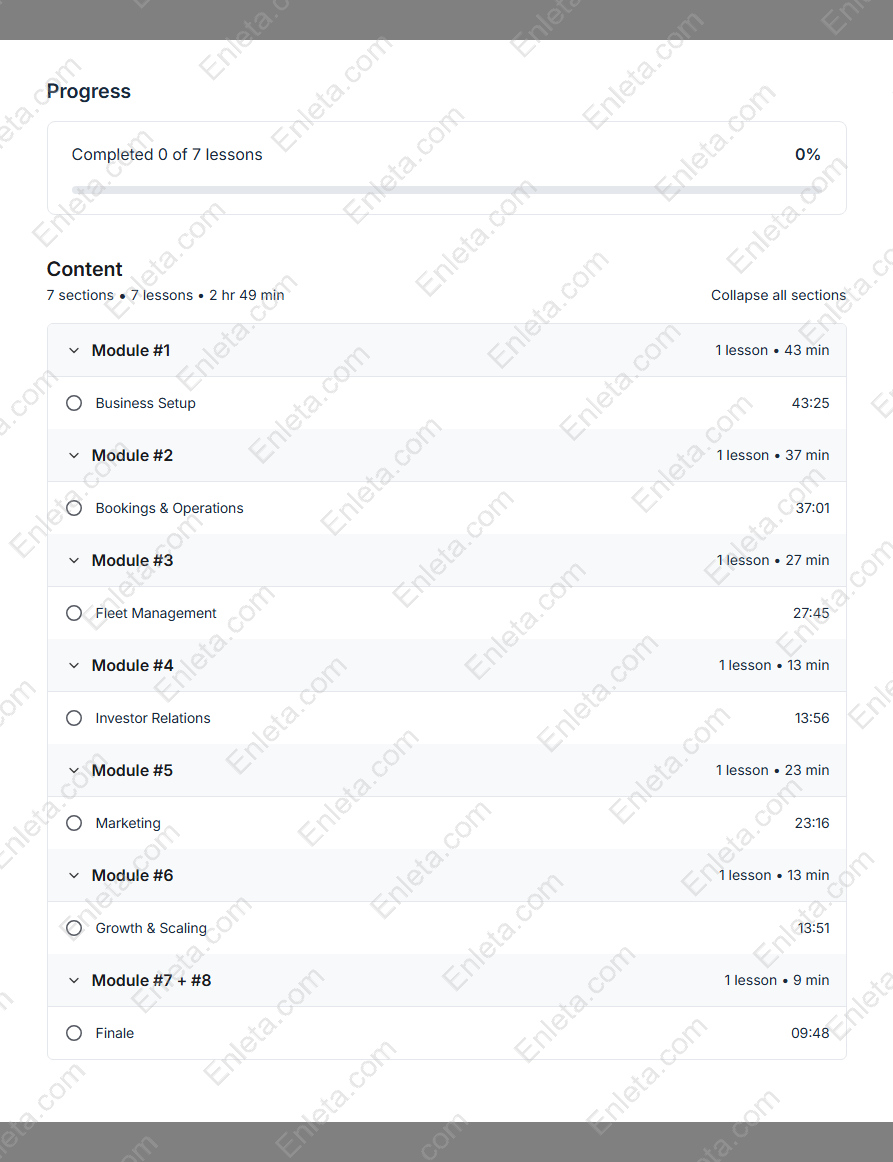Check off the Finale lesson
Screen dimensions: 893x1162
[74, 1032]
